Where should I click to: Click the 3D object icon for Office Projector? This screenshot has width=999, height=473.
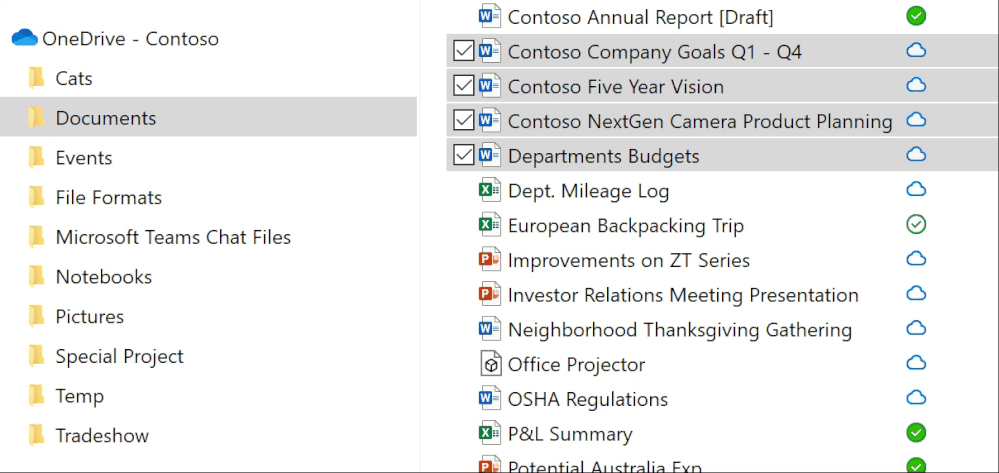[x=489, y=364]
